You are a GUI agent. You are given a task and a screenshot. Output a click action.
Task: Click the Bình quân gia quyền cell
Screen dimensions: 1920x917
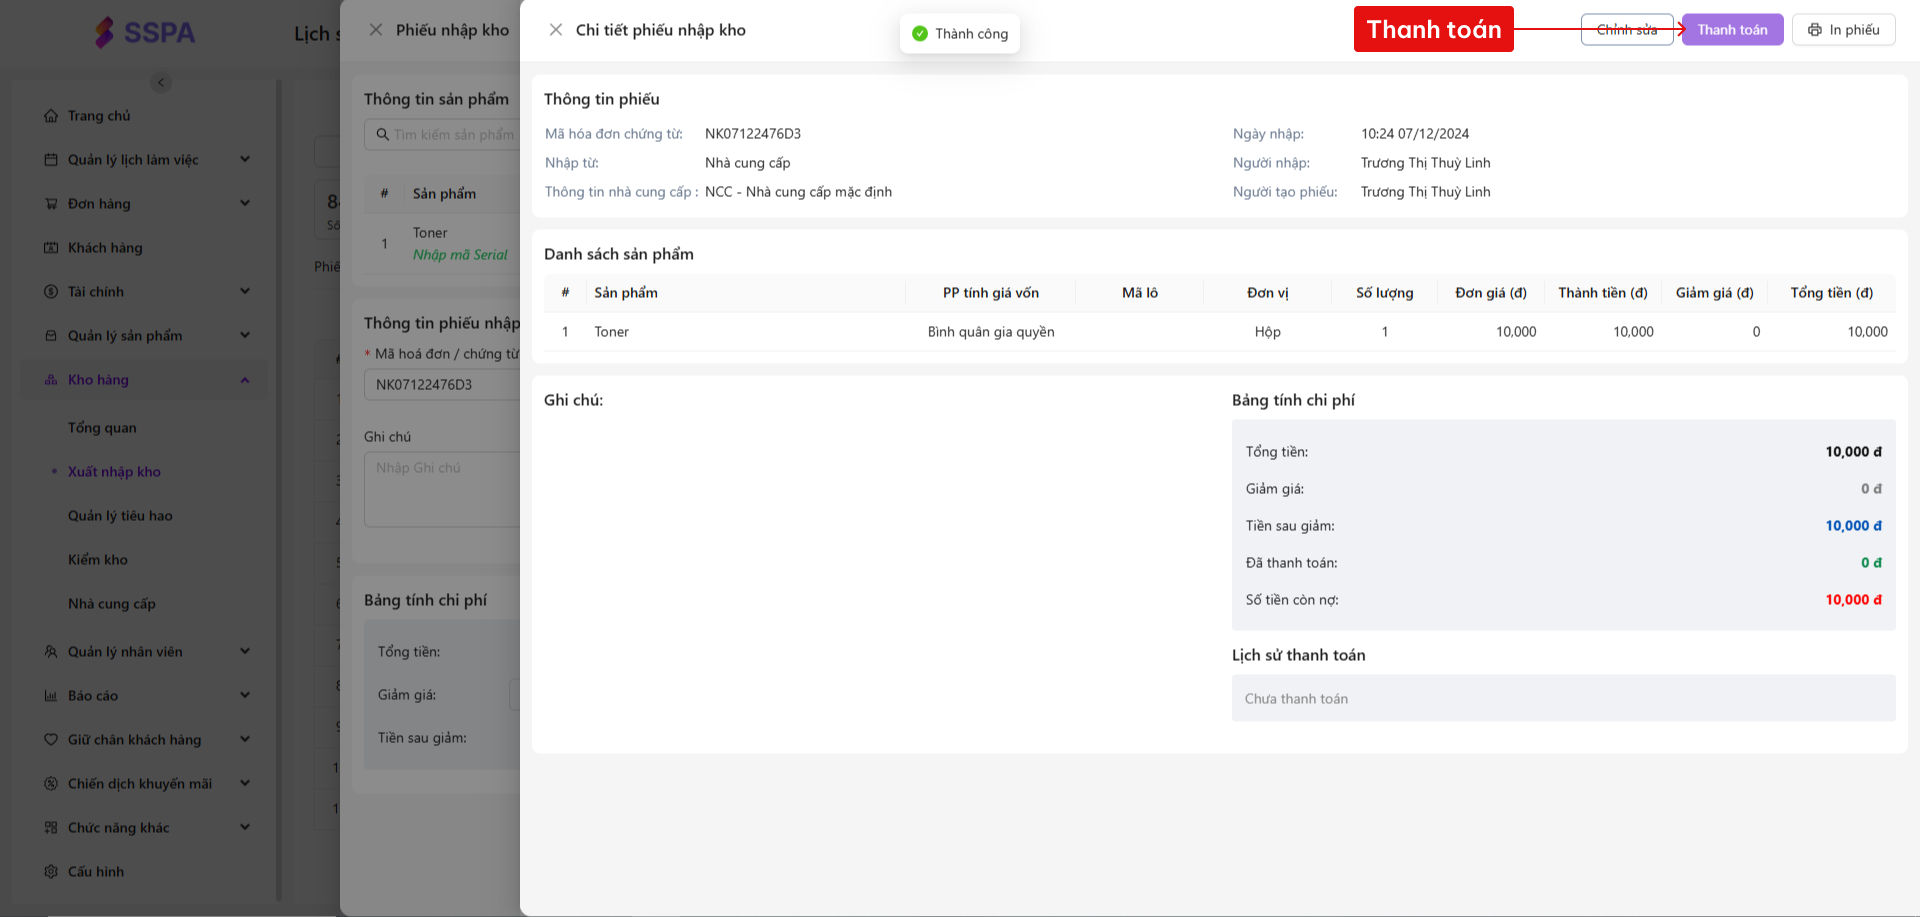pyautogui.click(x=991, y=332)
